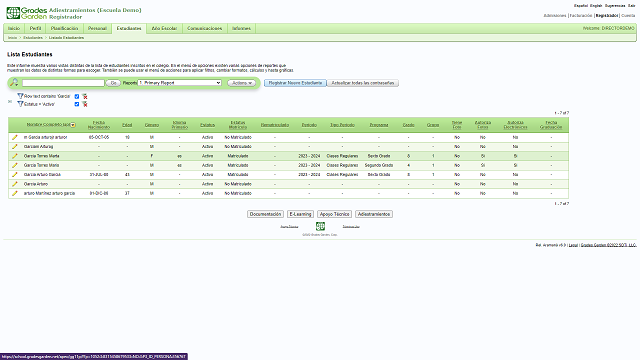Open the Cuenta link

[628, 16]
